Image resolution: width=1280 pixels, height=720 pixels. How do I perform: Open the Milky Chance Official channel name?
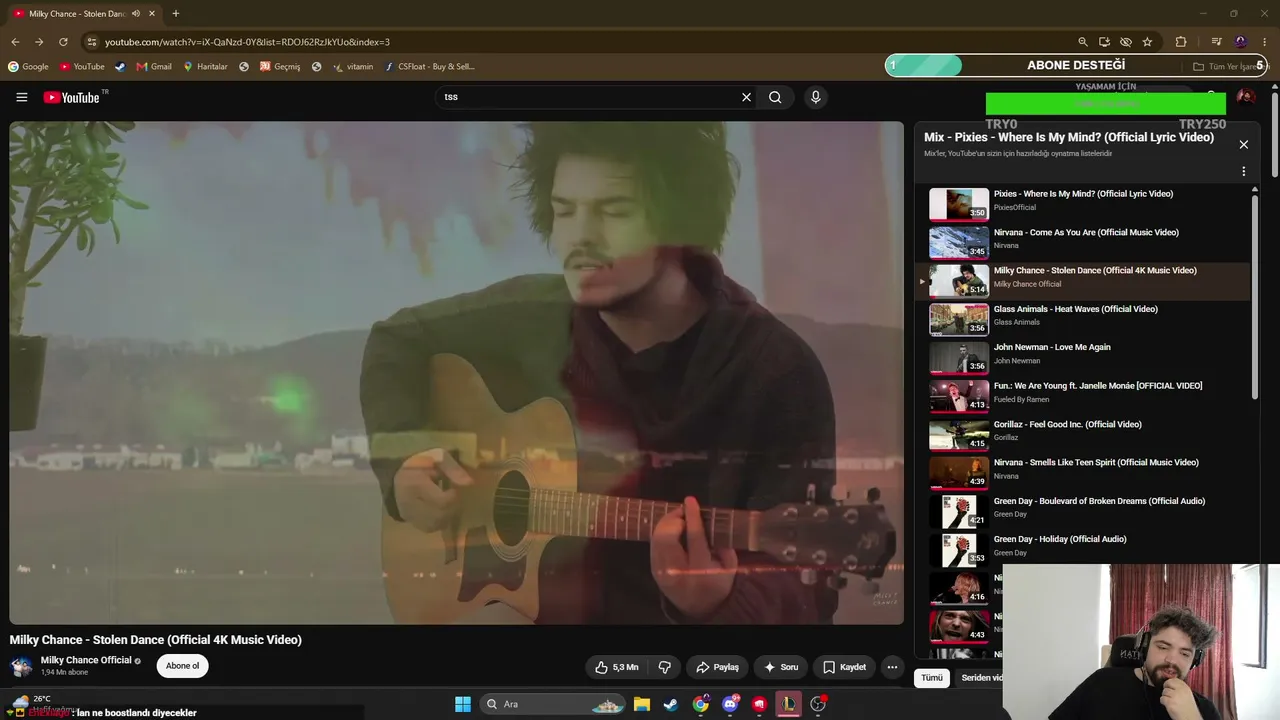86,660
